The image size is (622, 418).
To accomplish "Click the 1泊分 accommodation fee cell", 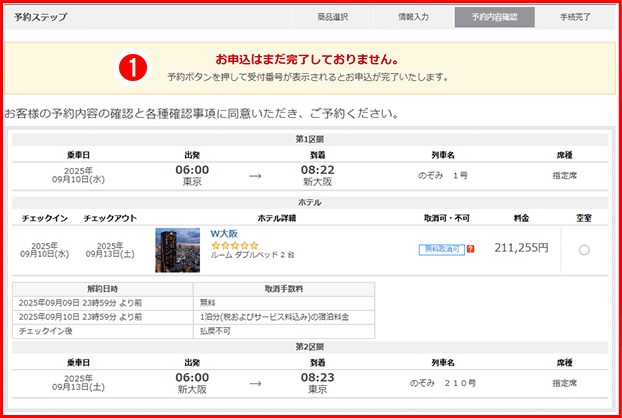I will point(284,317).
